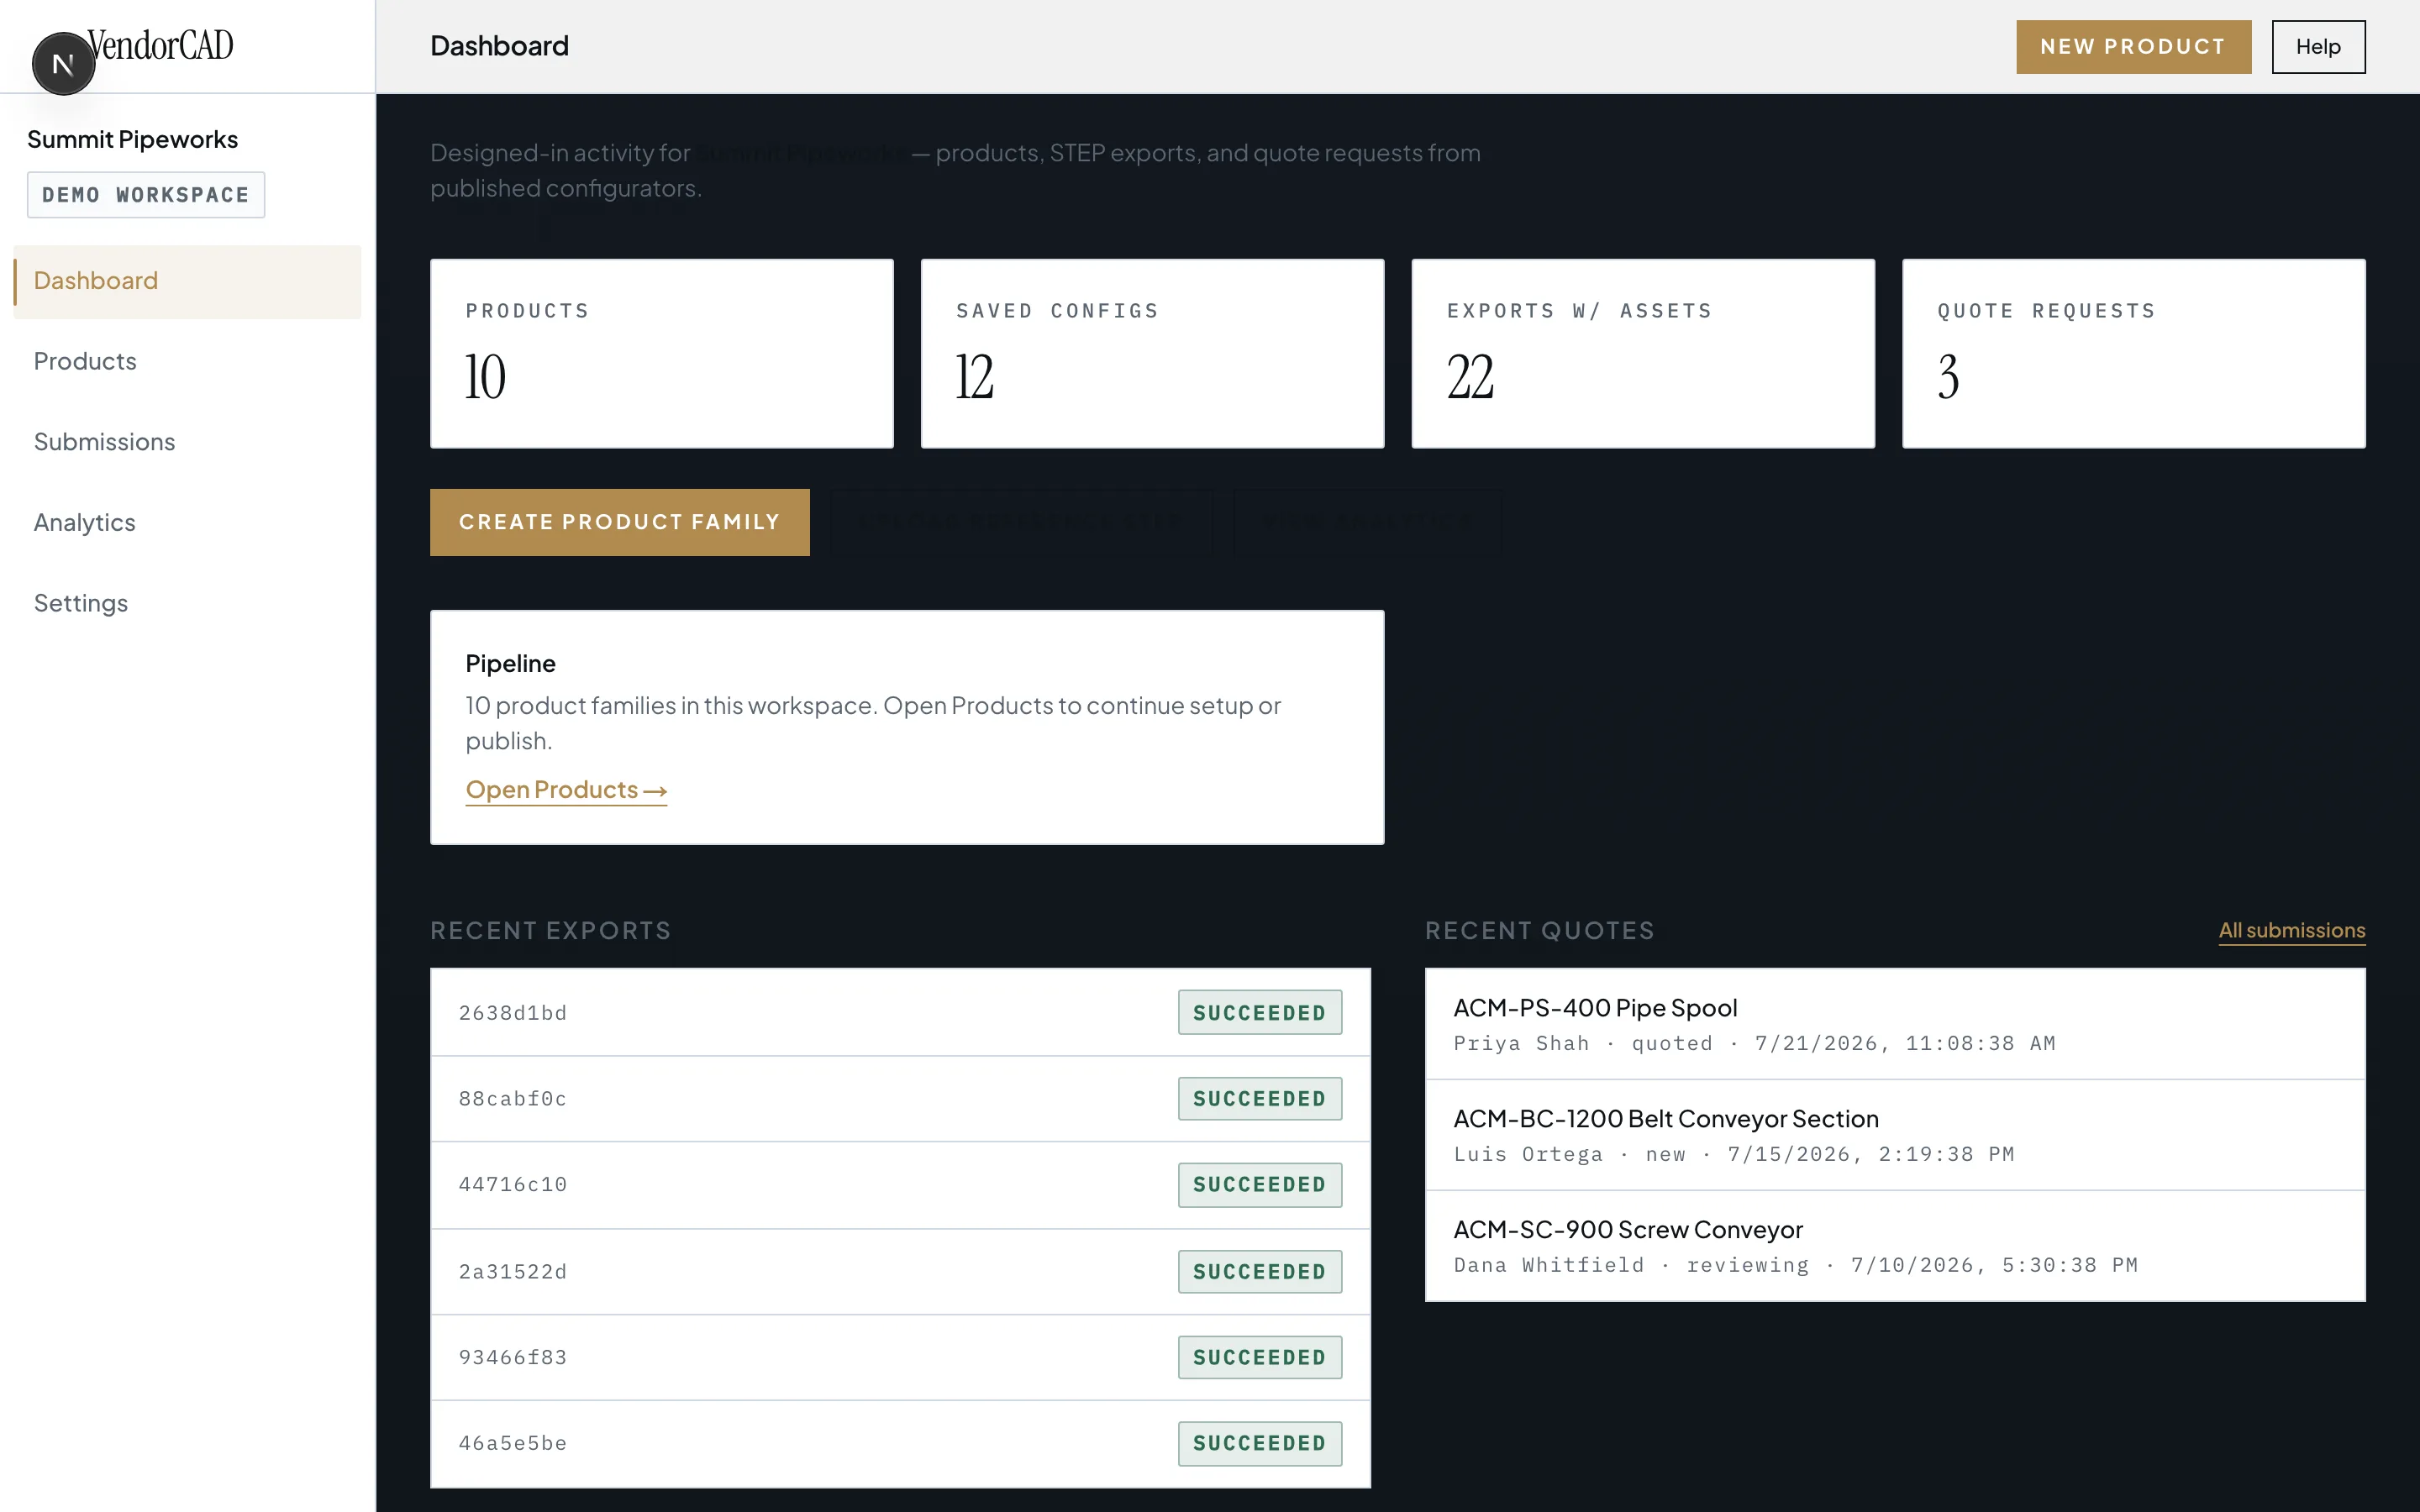Click the Priya Shah quoted details line
The image size is (2420, 1512).
[x=1754, y=1043]
